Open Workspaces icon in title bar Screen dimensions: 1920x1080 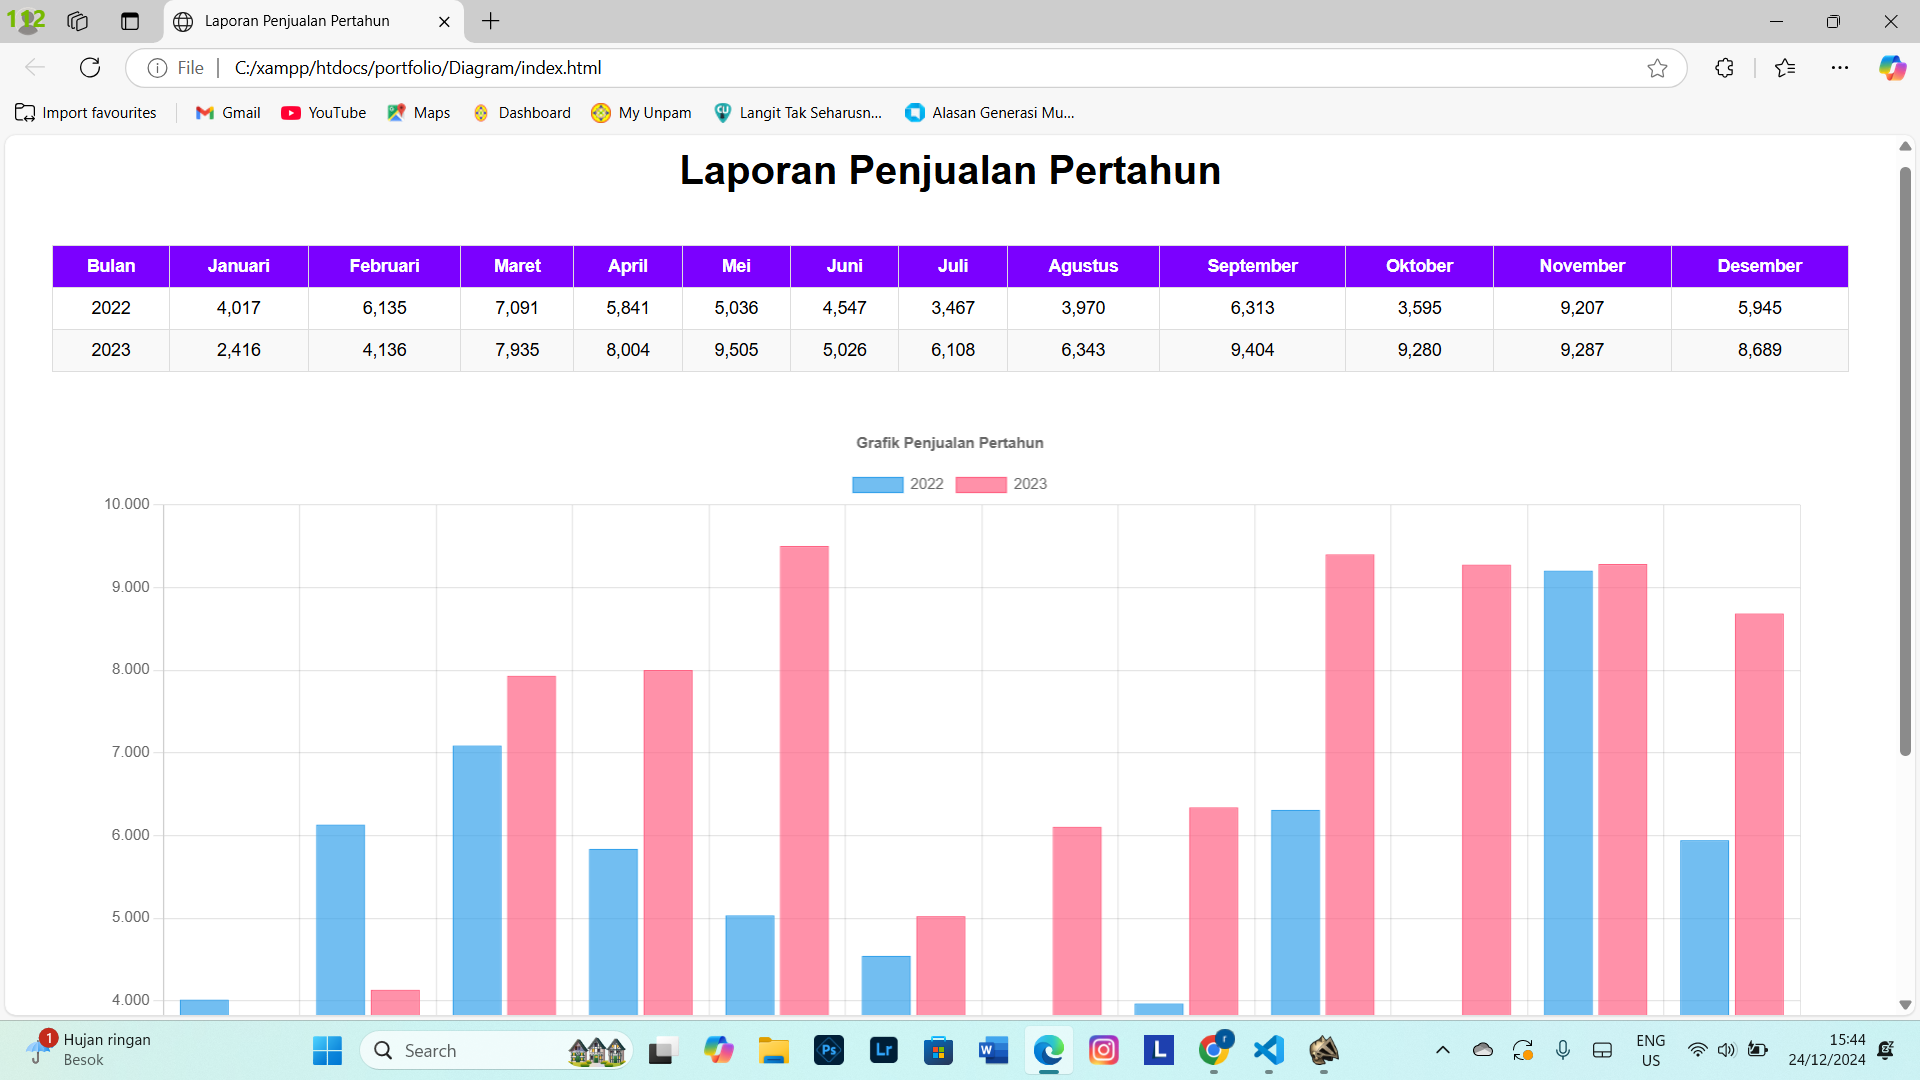click(78, 21)
